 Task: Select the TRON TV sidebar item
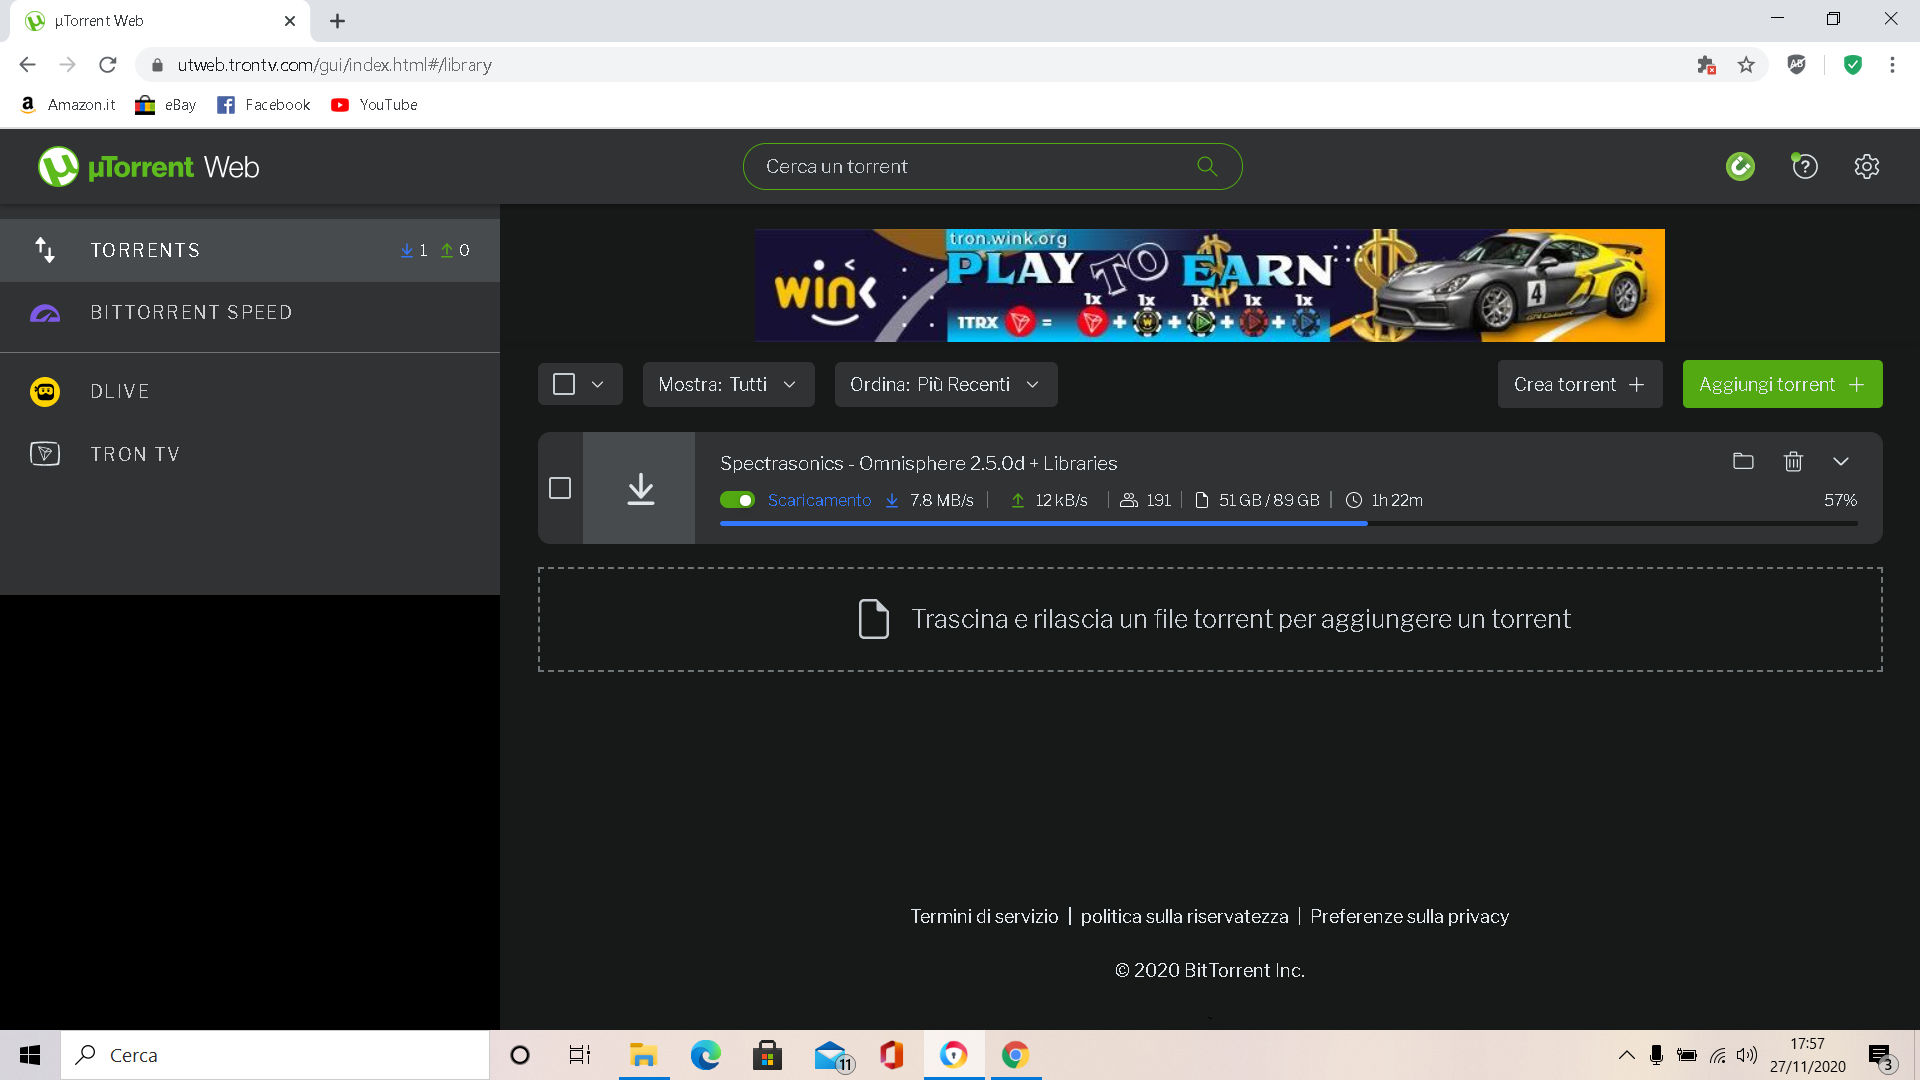(250, 454)
